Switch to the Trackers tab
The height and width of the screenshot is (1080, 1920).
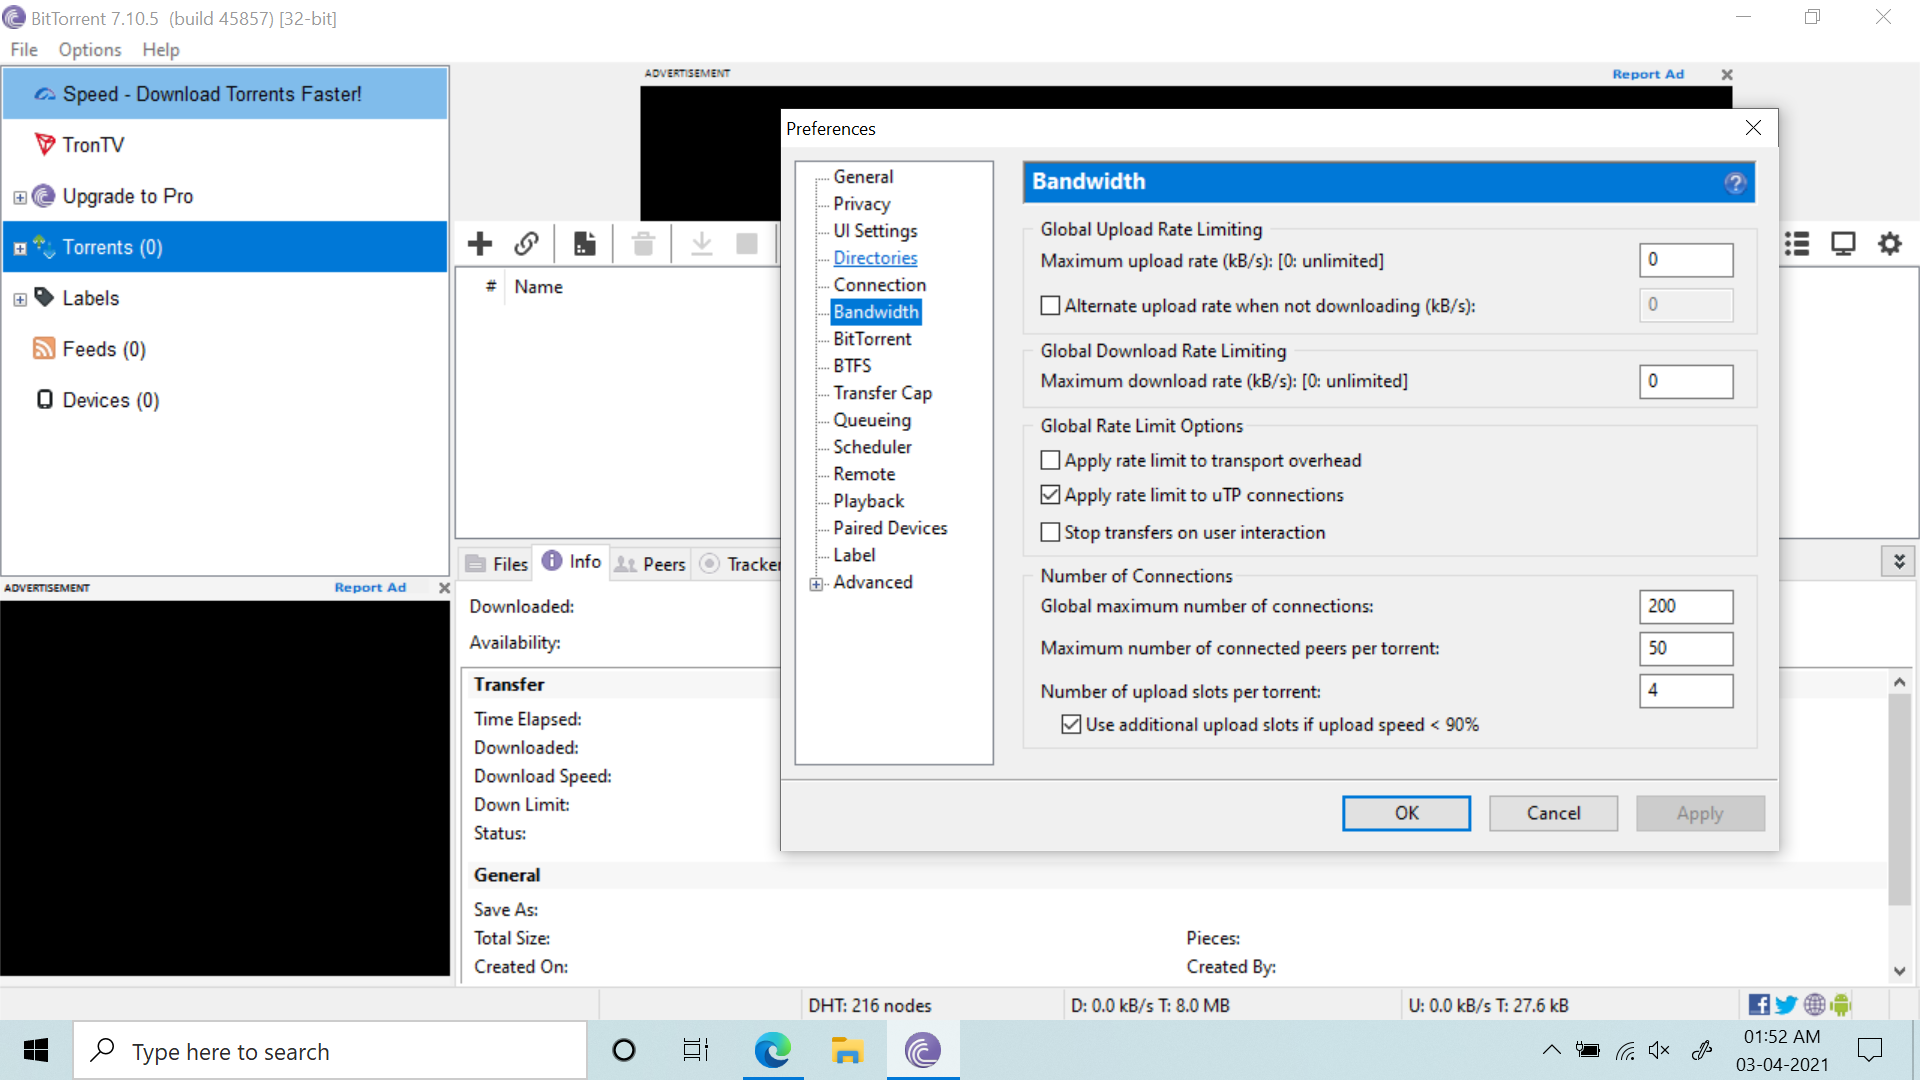(x=739, y=564)
